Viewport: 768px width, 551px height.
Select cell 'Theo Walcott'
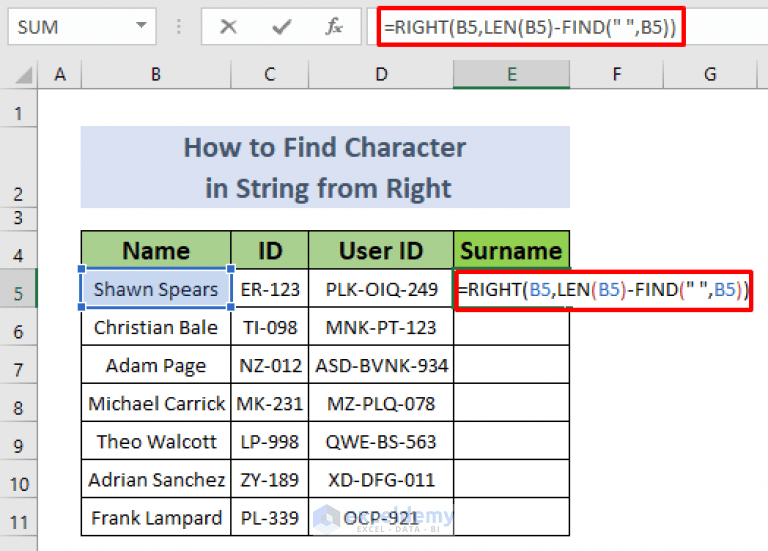(156, 441)
